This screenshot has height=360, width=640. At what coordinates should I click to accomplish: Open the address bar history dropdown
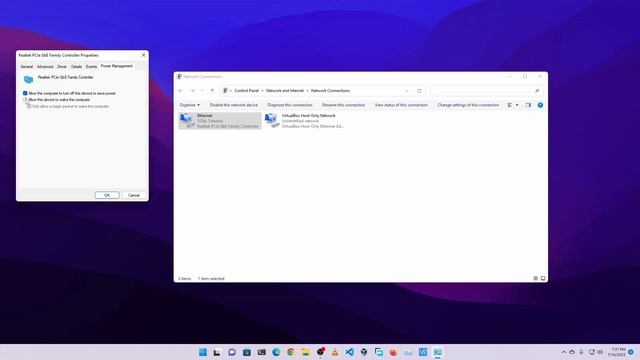(407, 91)
